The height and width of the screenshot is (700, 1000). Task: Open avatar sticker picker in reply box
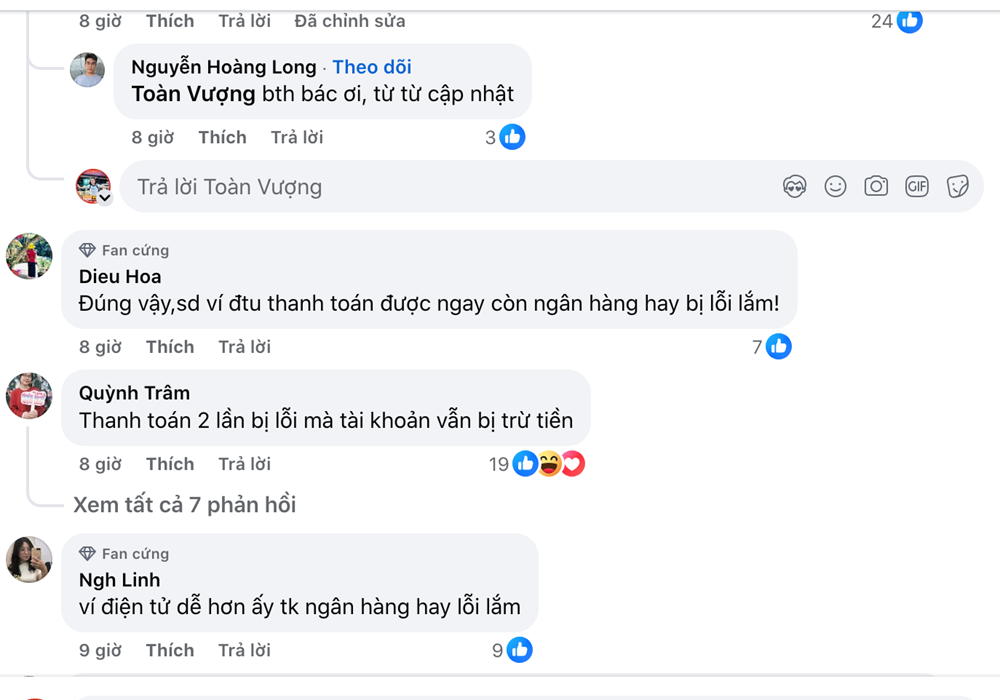pos(794,187)
